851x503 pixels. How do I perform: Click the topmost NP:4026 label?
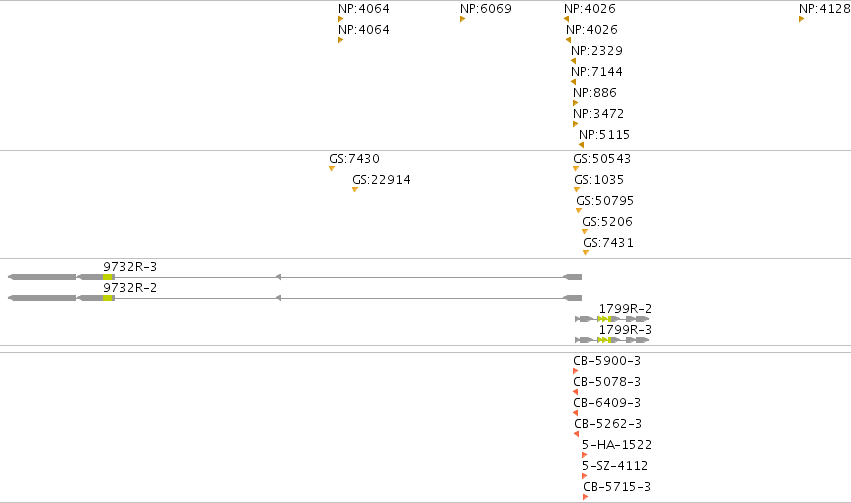[590, 9]
